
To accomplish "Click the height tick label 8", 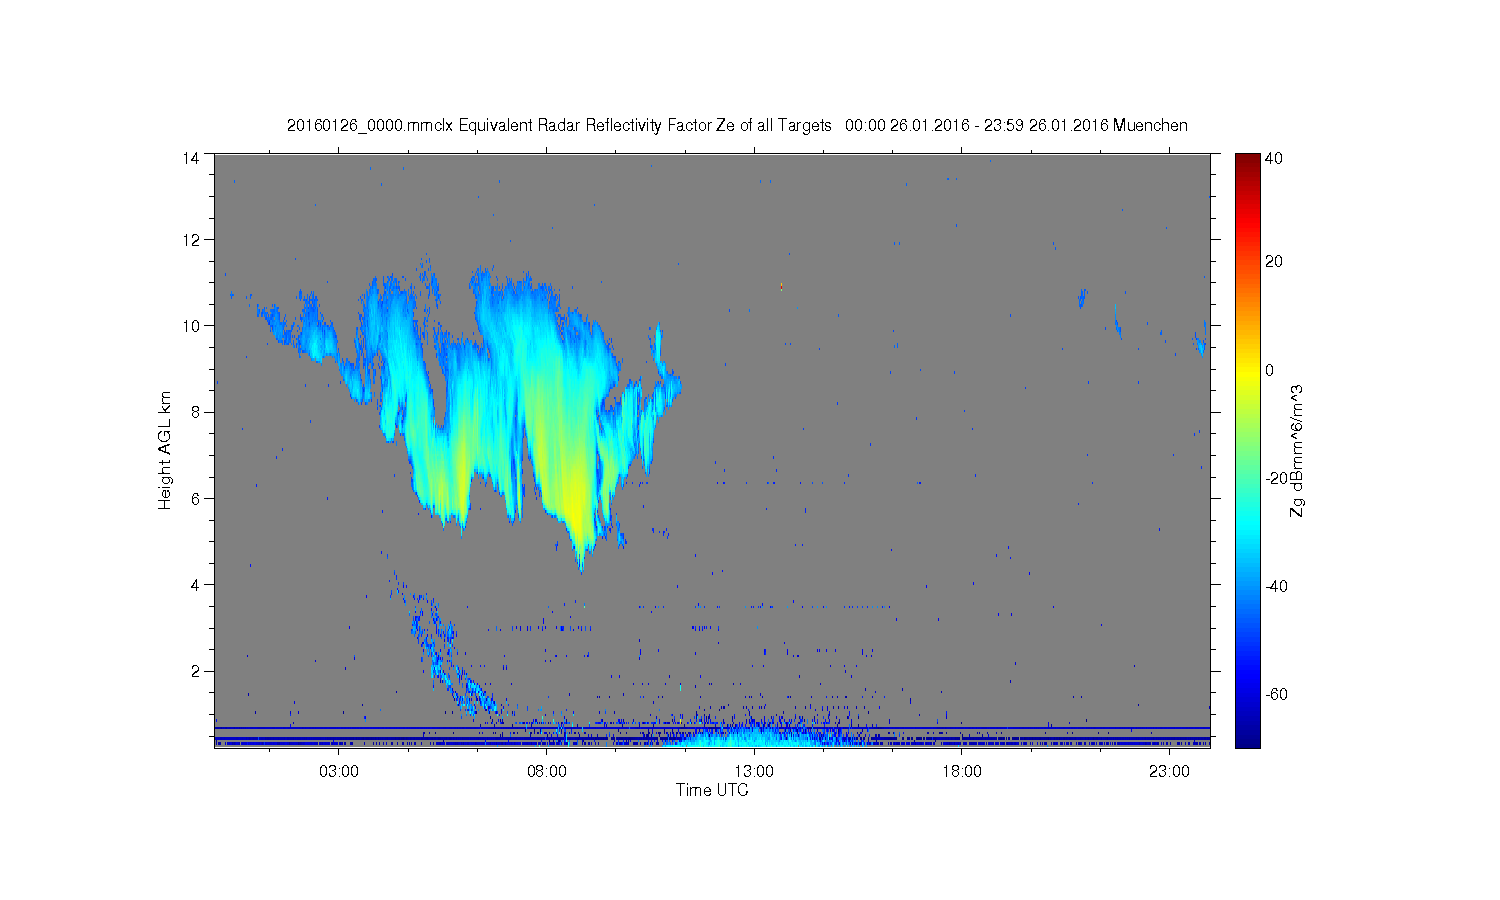I will (195, 412).
